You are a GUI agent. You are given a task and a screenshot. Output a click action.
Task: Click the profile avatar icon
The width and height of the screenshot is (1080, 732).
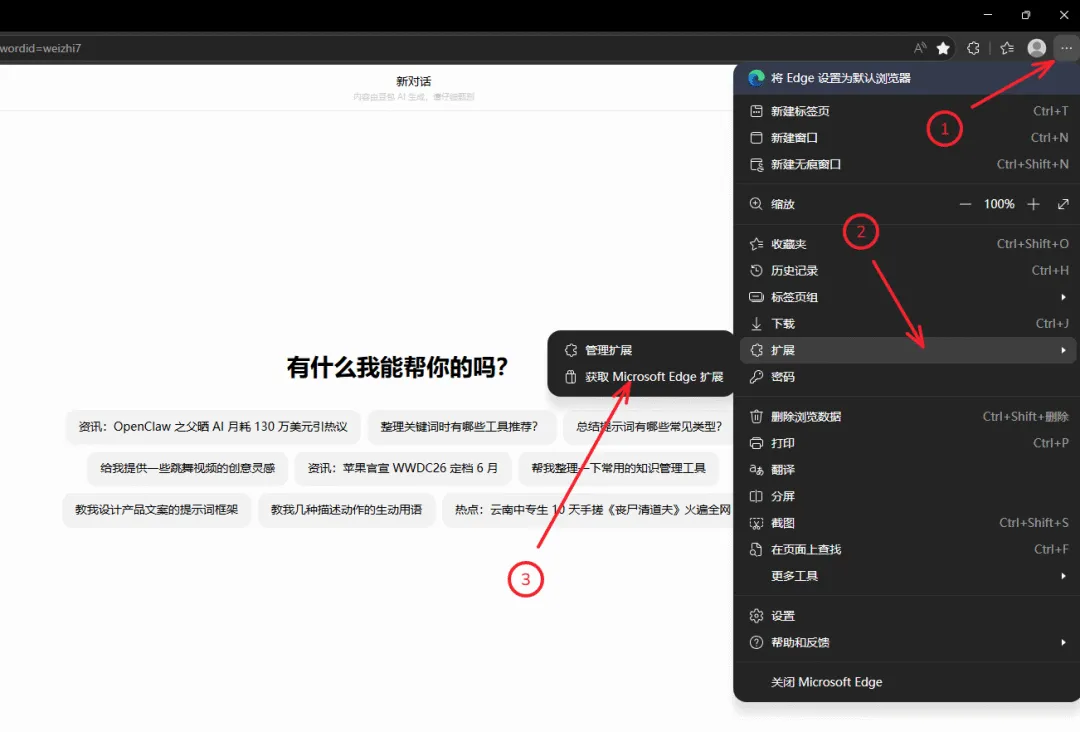click(1037, 48)
